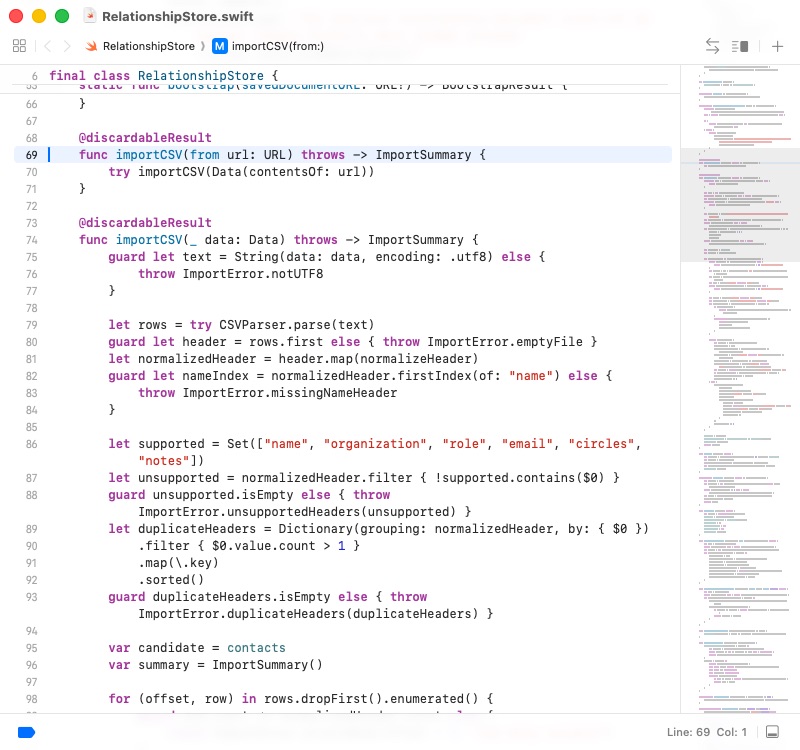
Task: Open the related items grid menu
Action: [19, 46]
